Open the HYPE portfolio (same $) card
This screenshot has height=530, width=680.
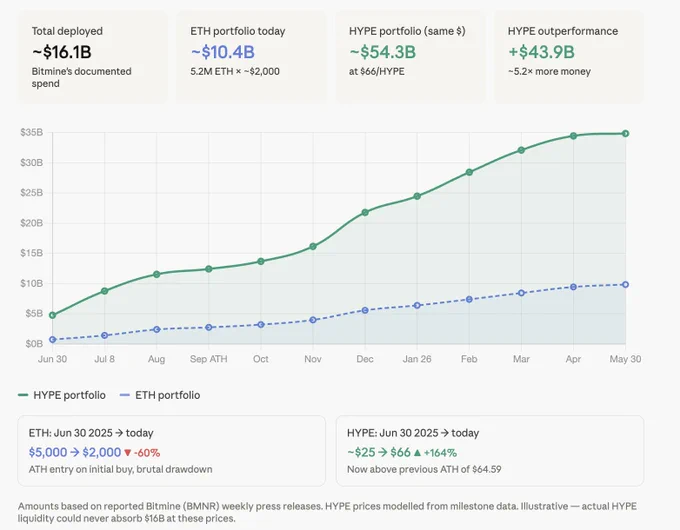point(410,57)
